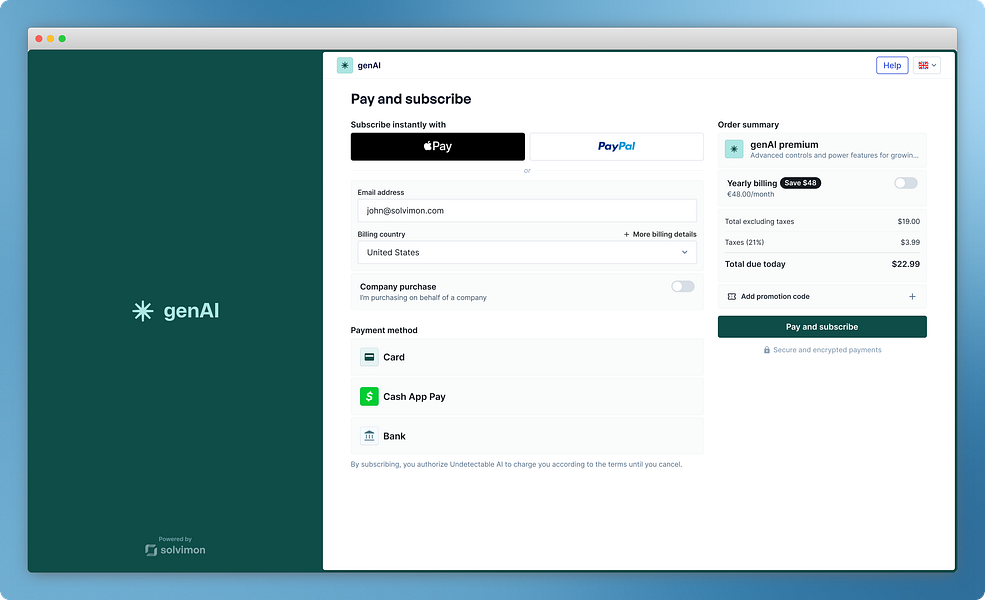Expand More billing details

(x=660, y=234)
